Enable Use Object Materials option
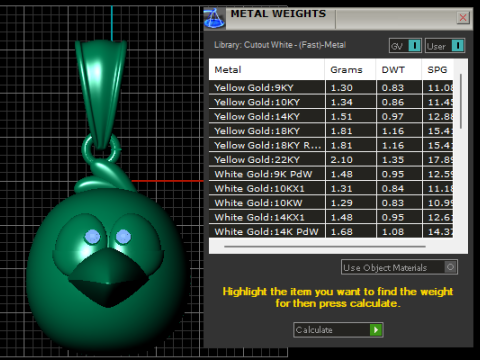 click(x=399, y=267)
